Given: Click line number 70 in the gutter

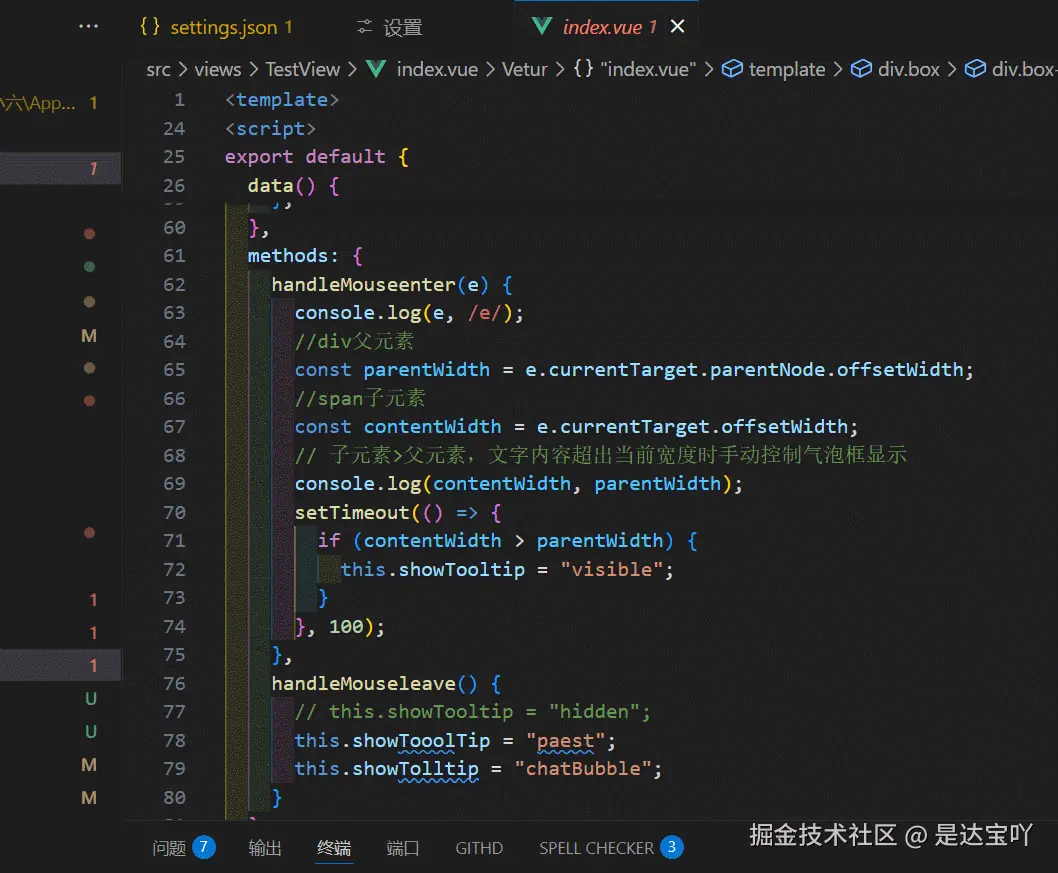Looking at the screenshot, I should click(174, 512).
